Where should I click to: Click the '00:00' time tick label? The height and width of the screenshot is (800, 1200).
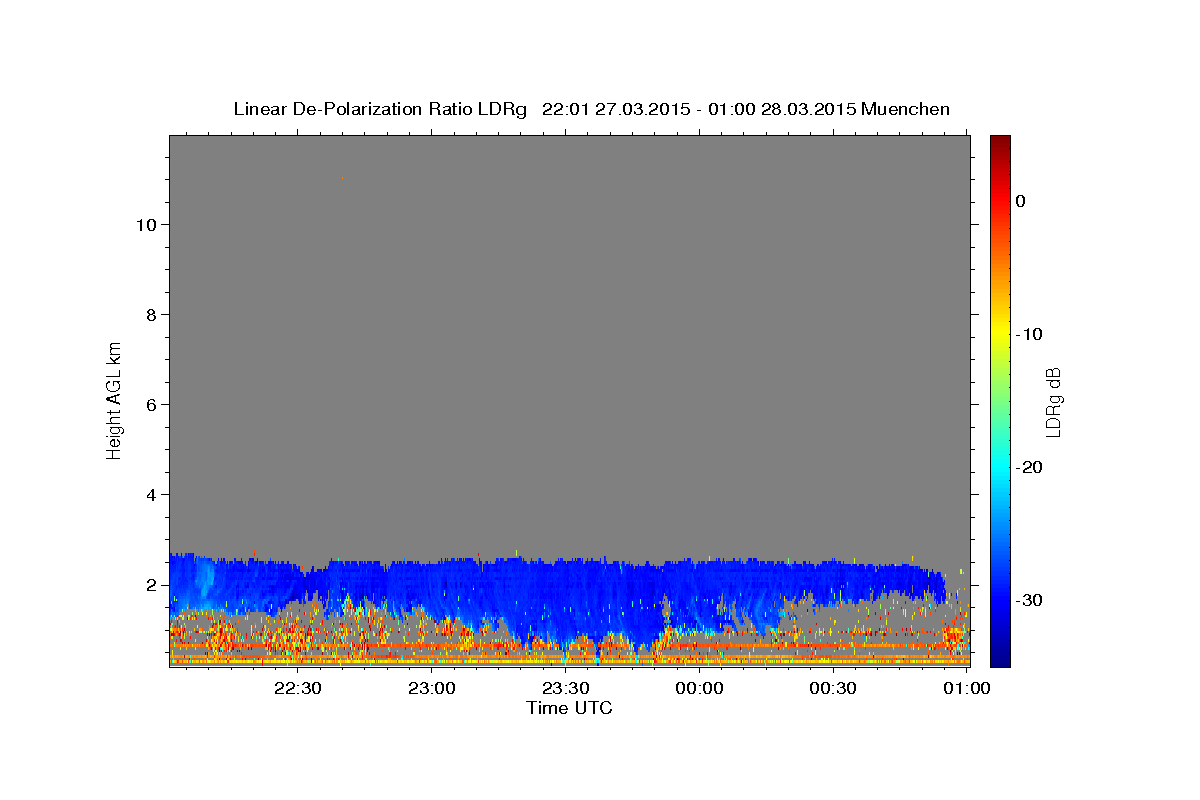click(x=699, y=688)
